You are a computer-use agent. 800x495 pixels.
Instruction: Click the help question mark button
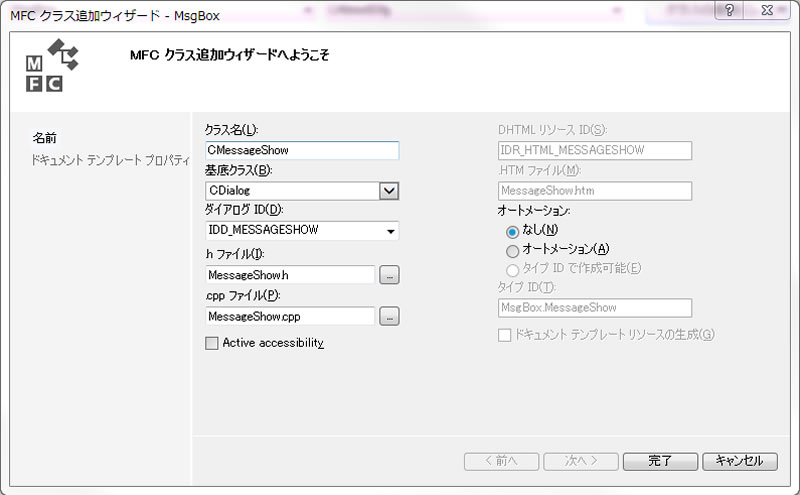pos(729,10)
